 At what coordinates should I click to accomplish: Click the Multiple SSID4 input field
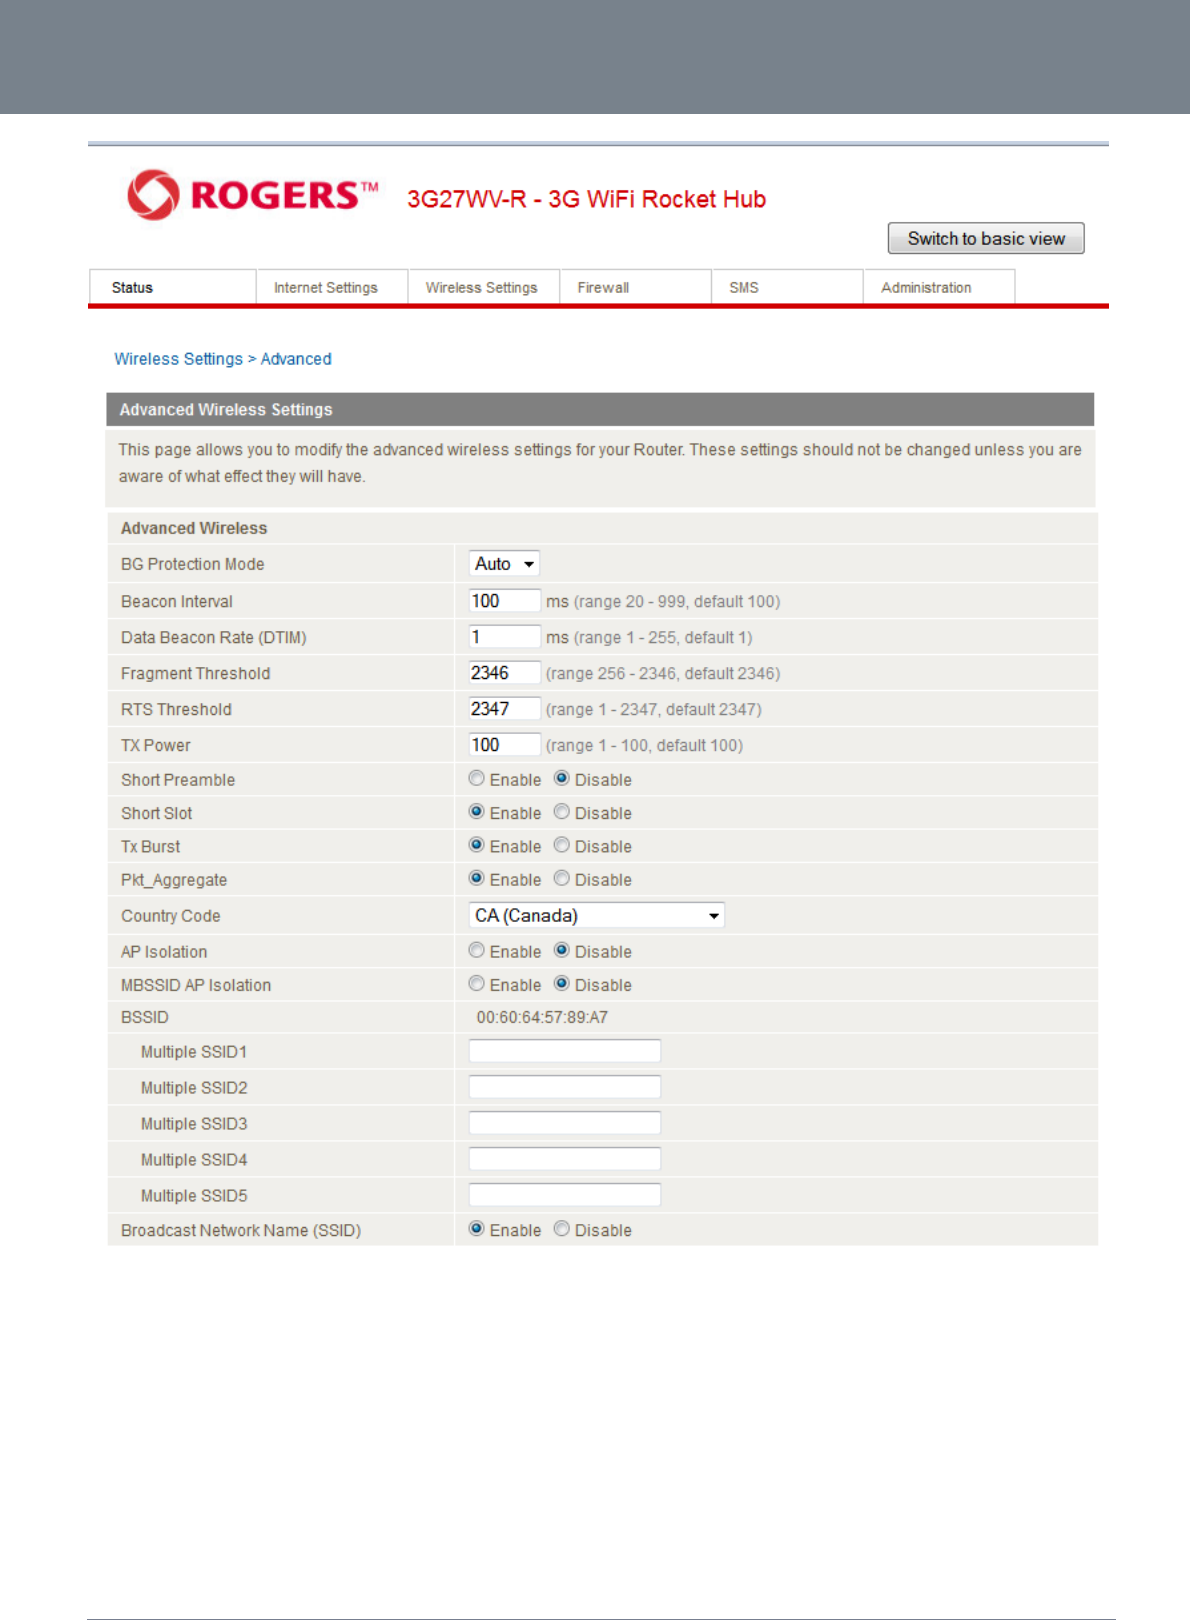565,1159
